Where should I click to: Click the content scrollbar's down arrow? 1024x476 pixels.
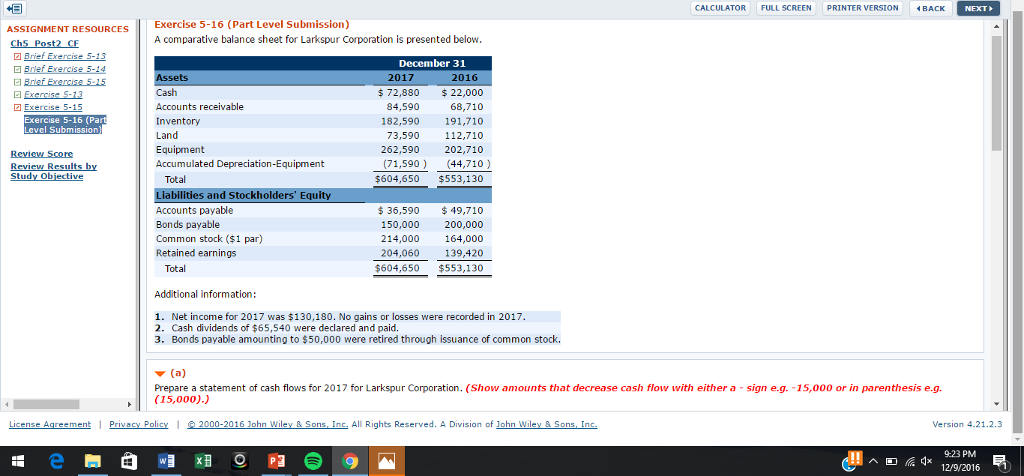[996, 405]
